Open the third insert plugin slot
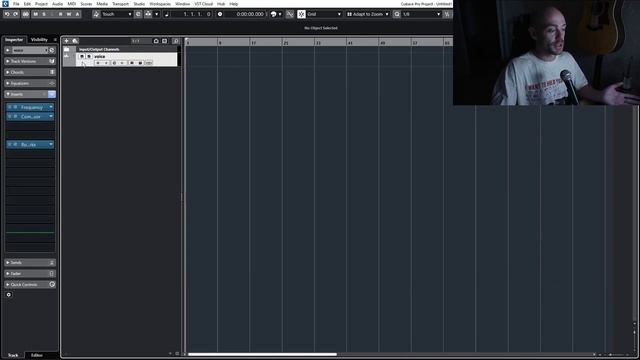Viewport: 640px width, 360px height. [x=29, y=144]
